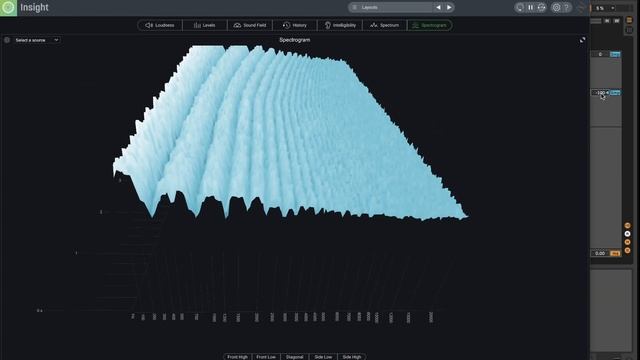This screenshot has width=640, height=360.
Task: Click the listen headphone icon in header
Action: point(520,7)
